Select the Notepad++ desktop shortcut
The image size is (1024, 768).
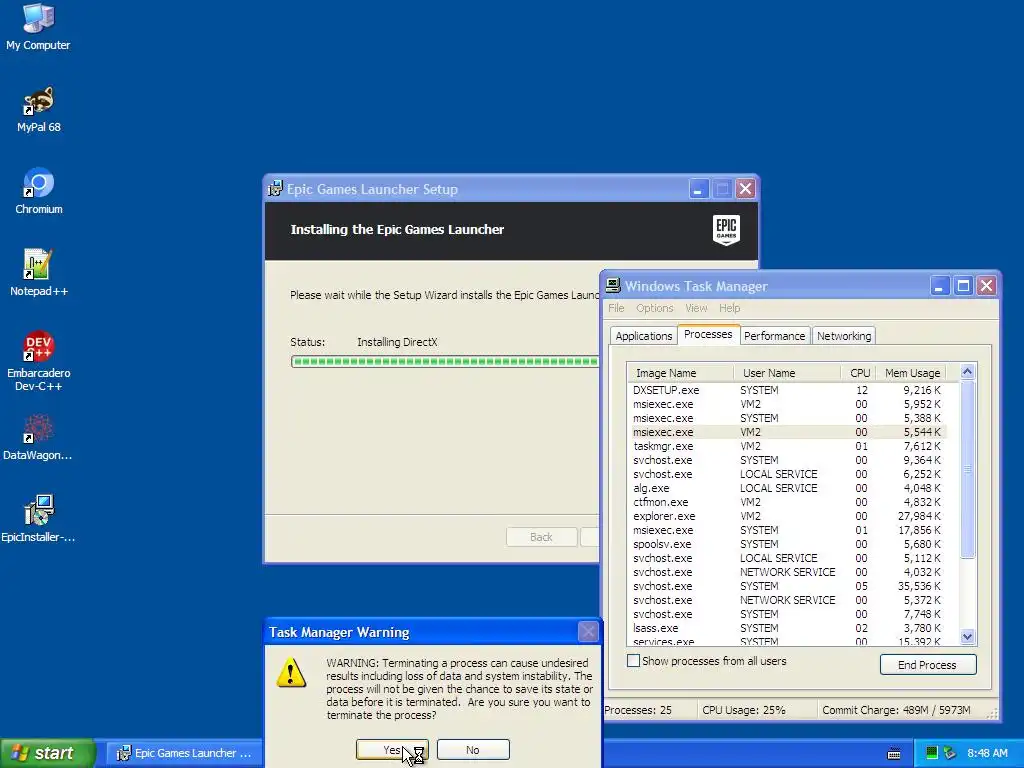click(38, 273)
